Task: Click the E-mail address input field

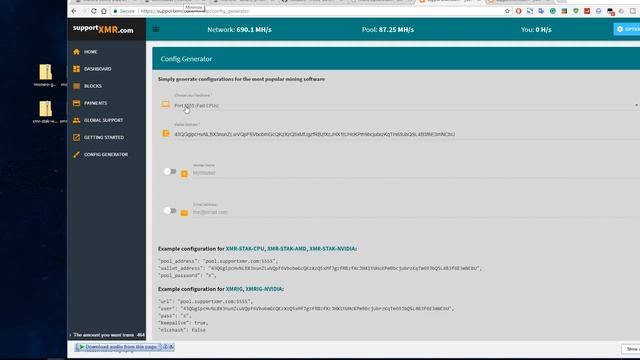Action: (x=416, y=212)
